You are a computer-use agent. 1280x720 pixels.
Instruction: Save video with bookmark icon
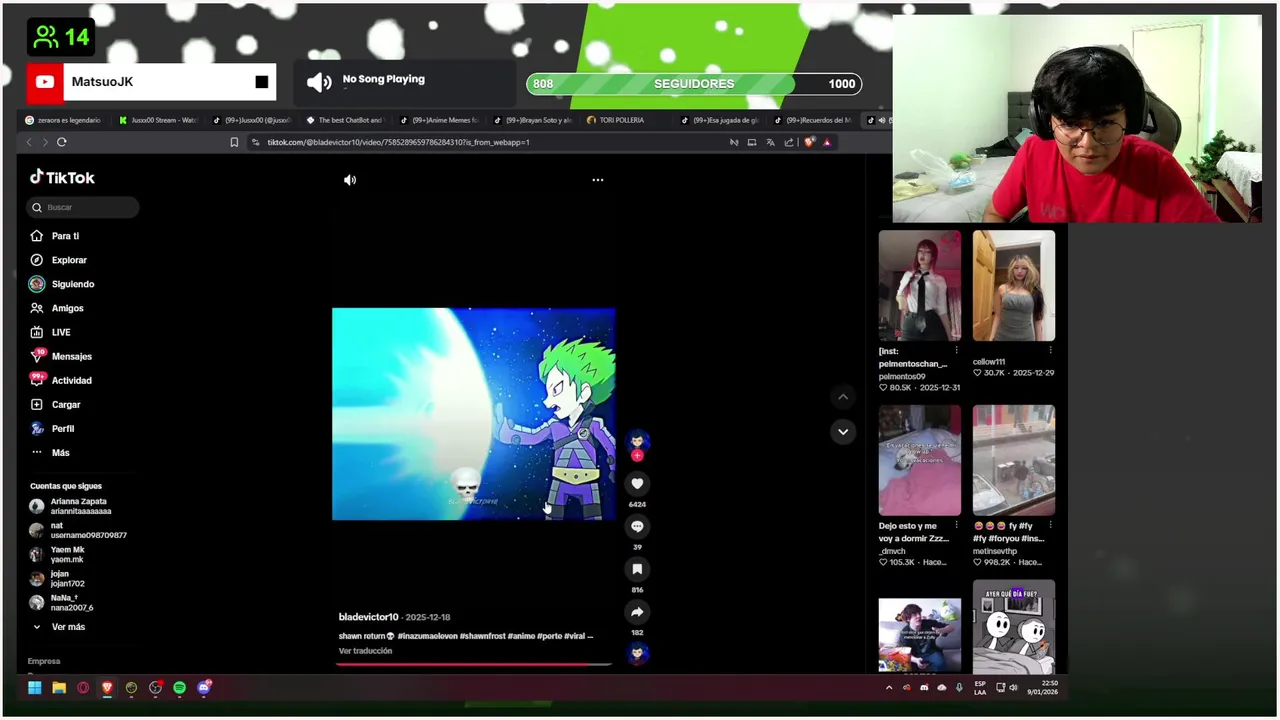[x=637, y=569]
